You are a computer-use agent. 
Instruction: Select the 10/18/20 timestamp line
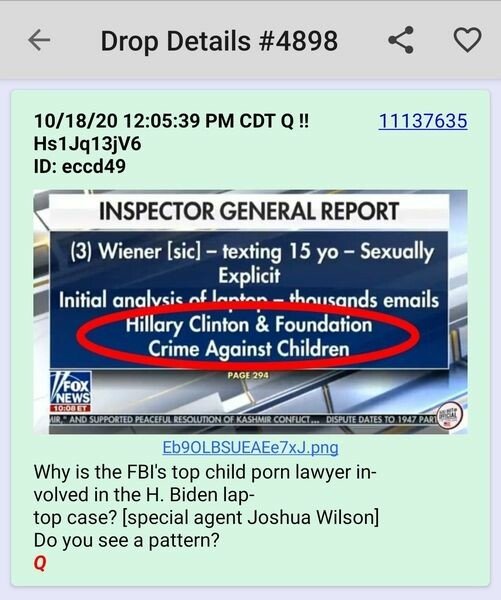(x=171, y=121)
